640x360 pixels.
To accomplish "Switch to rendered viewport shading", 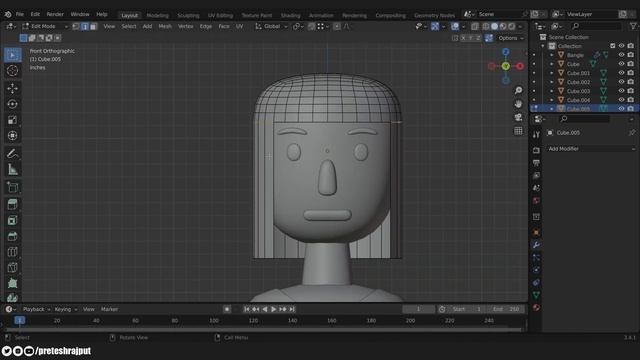I will (x=512, y=27).
